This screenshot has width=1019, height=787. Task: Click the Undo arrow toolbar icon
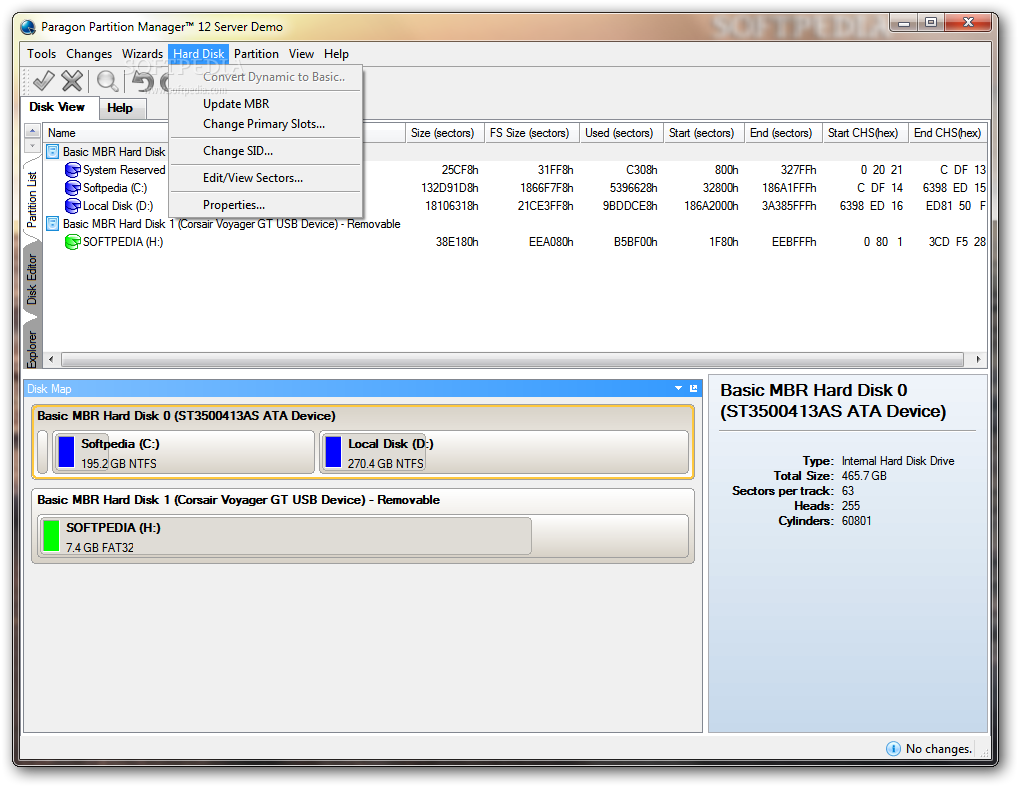click(x=142, y=81)
